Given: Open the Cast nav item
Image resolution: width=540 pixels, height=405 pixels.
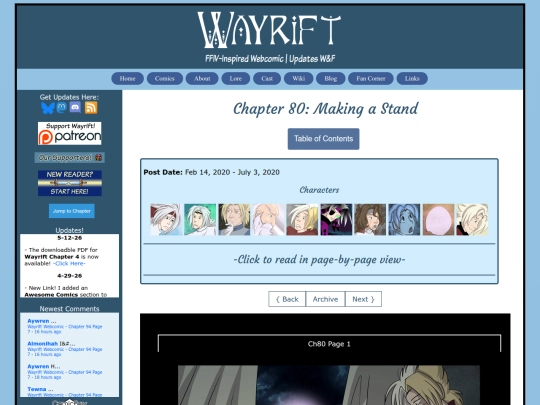Looking at the screenshot, I should click(267, 79).
